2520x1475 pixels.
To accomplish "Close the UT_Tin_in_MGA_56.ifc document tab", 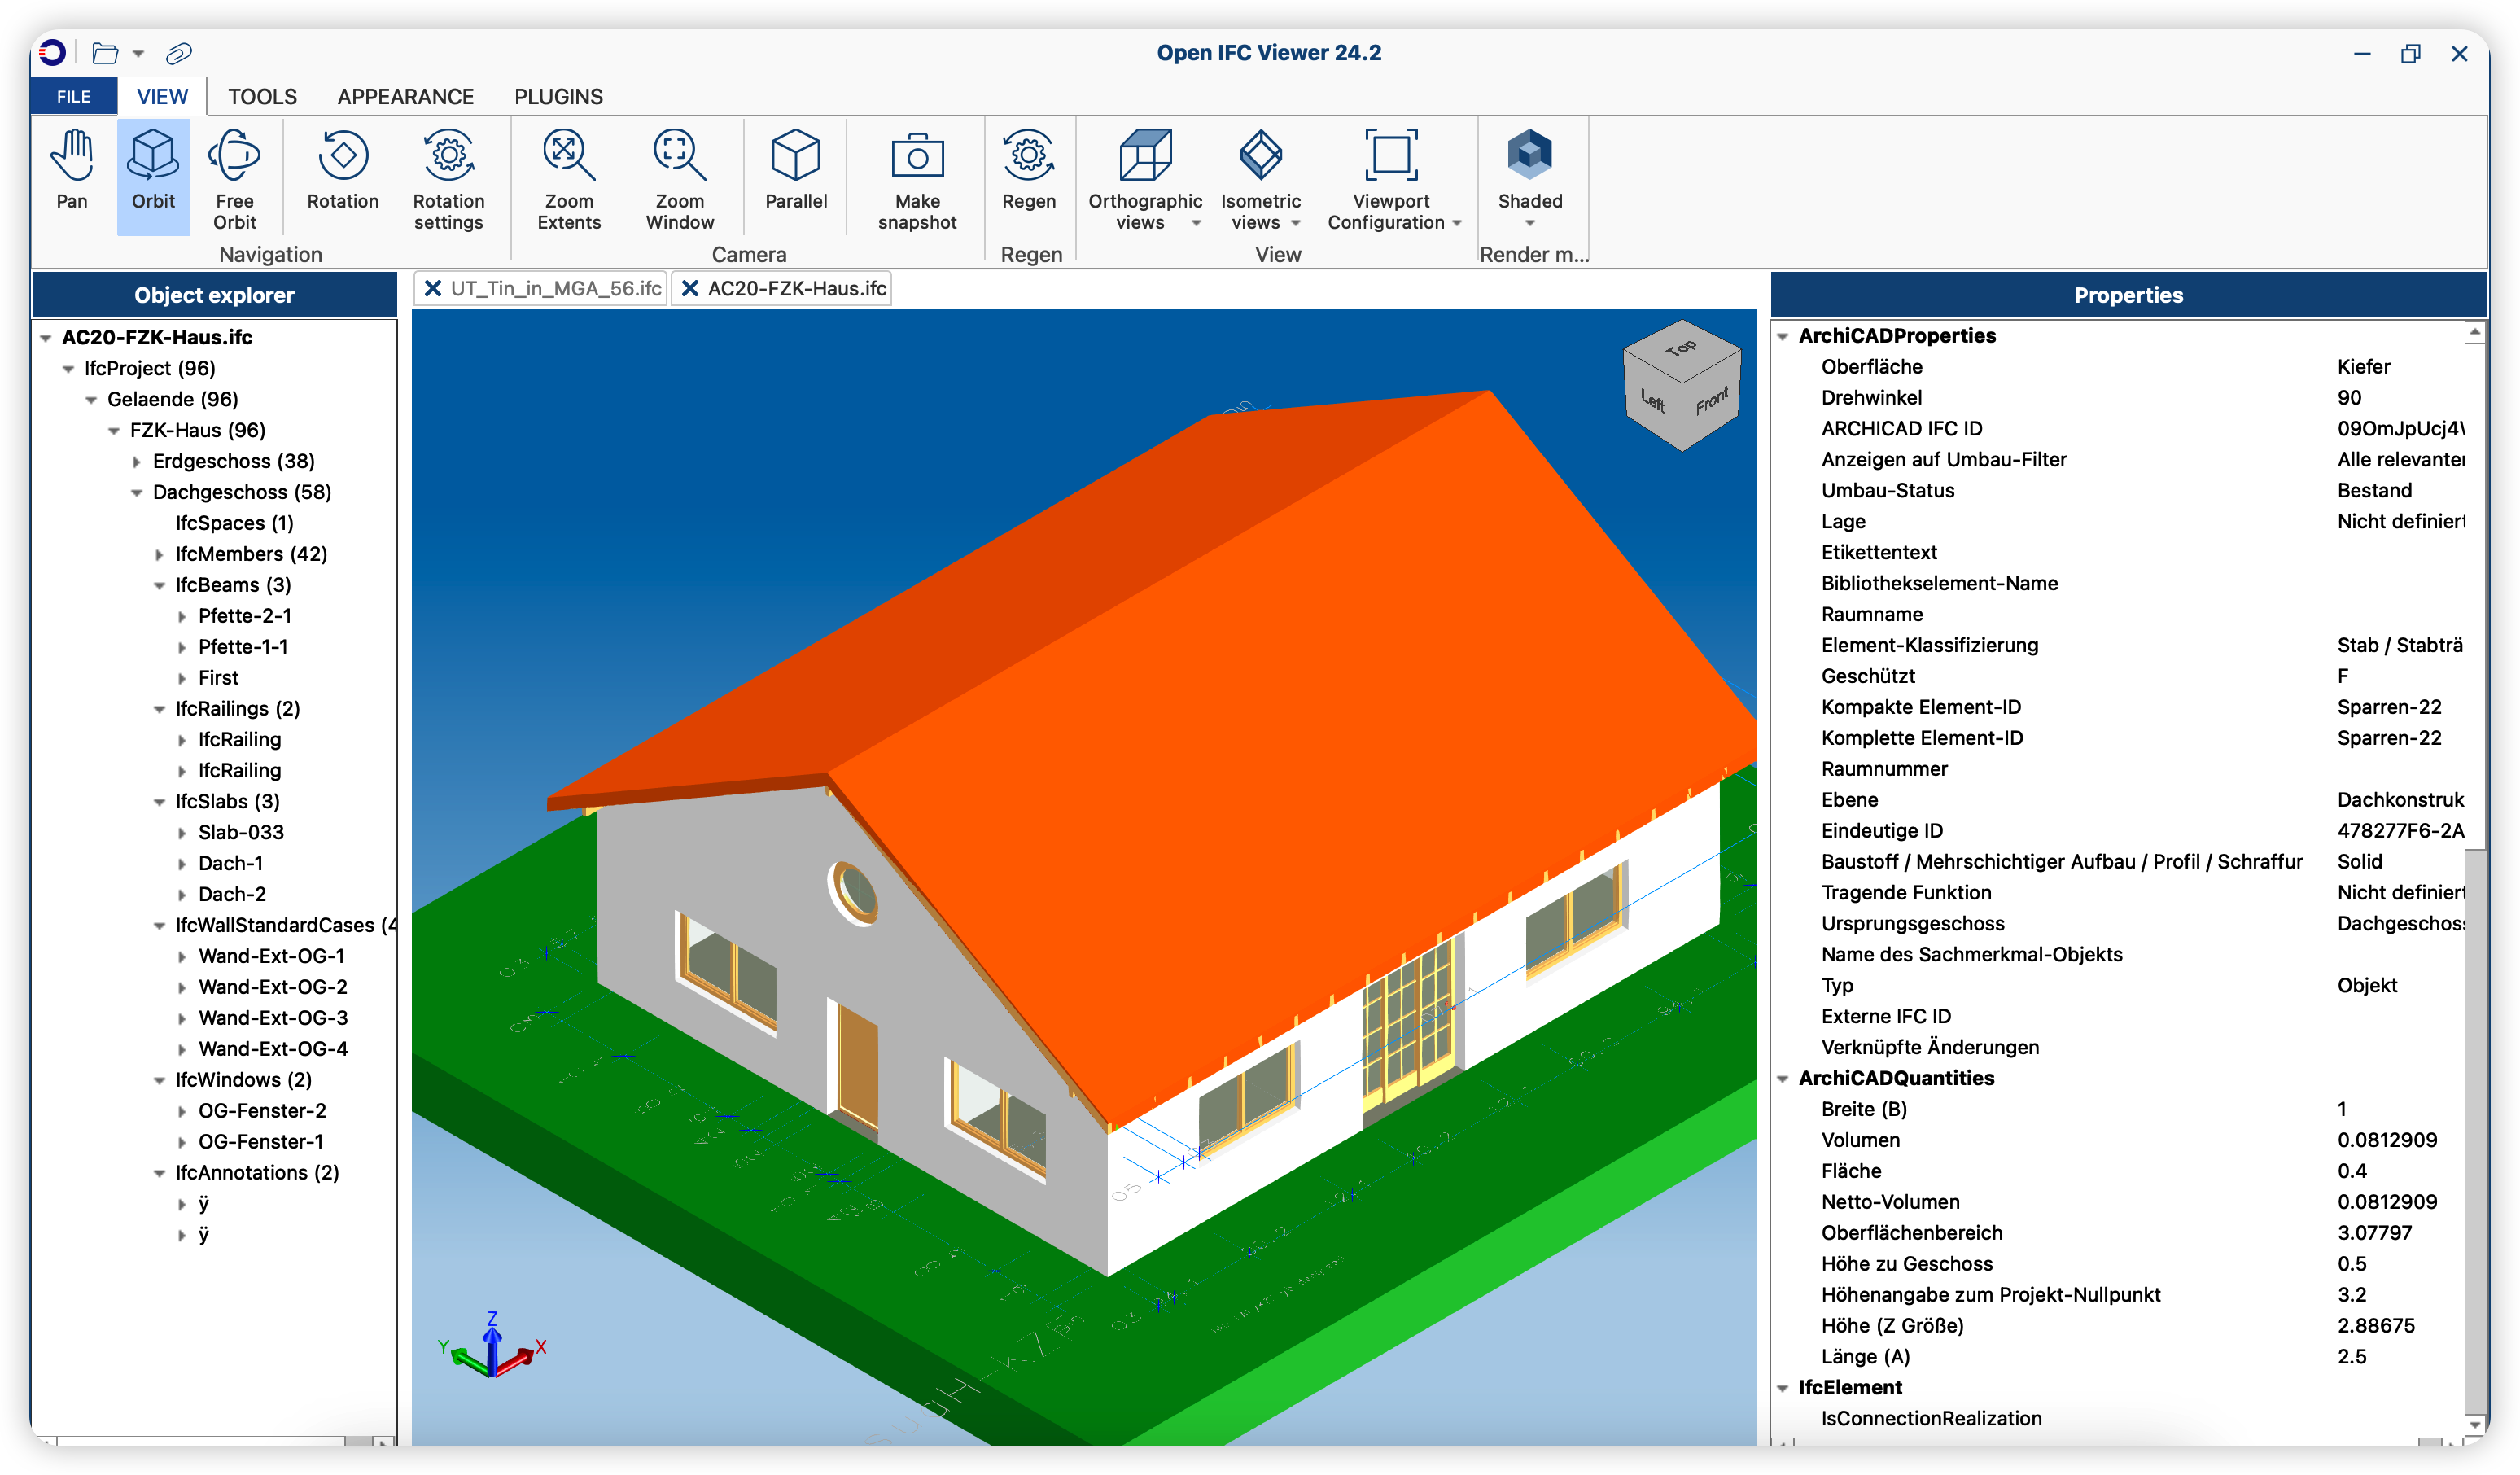I will coord(433,289).
